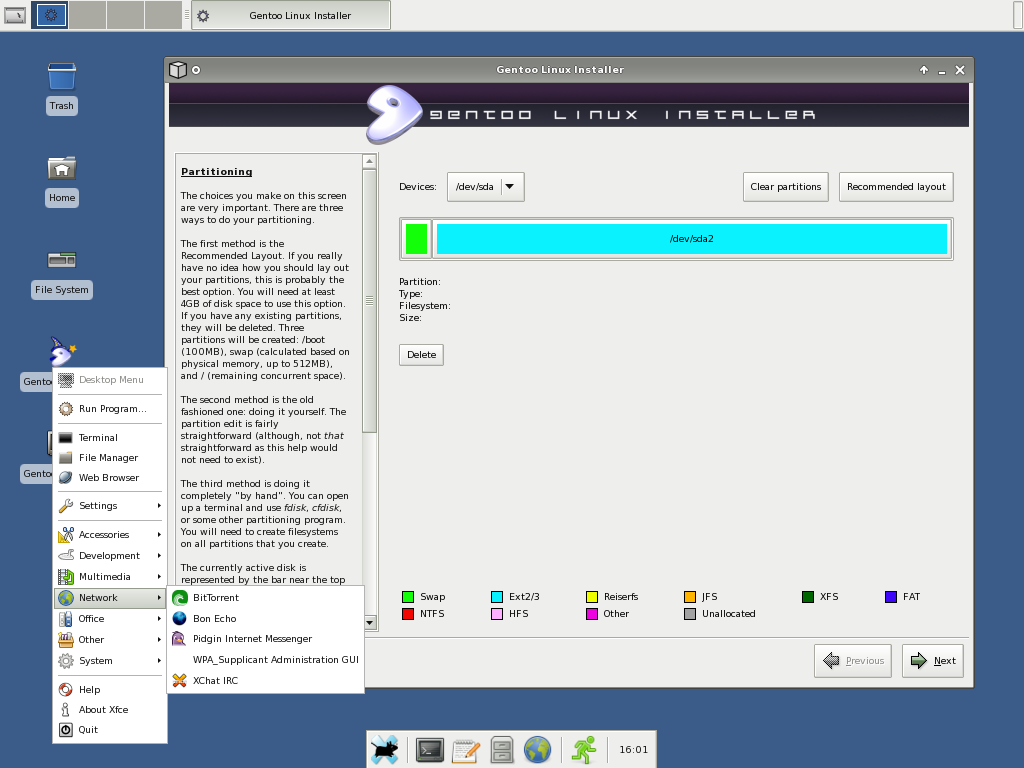Viewport: 1024px width, 768px height.
Task: Click the 16:01 clock in the panel
Action: pyautogui.click(x=633, y=750)
